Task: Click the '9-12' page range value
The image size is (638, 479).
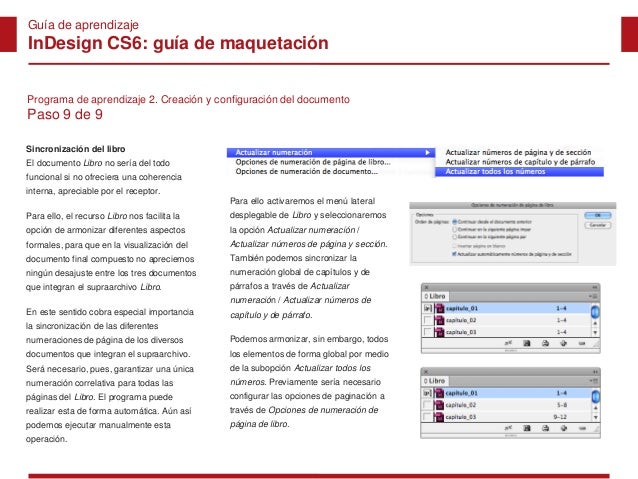Action: point(560,417)
